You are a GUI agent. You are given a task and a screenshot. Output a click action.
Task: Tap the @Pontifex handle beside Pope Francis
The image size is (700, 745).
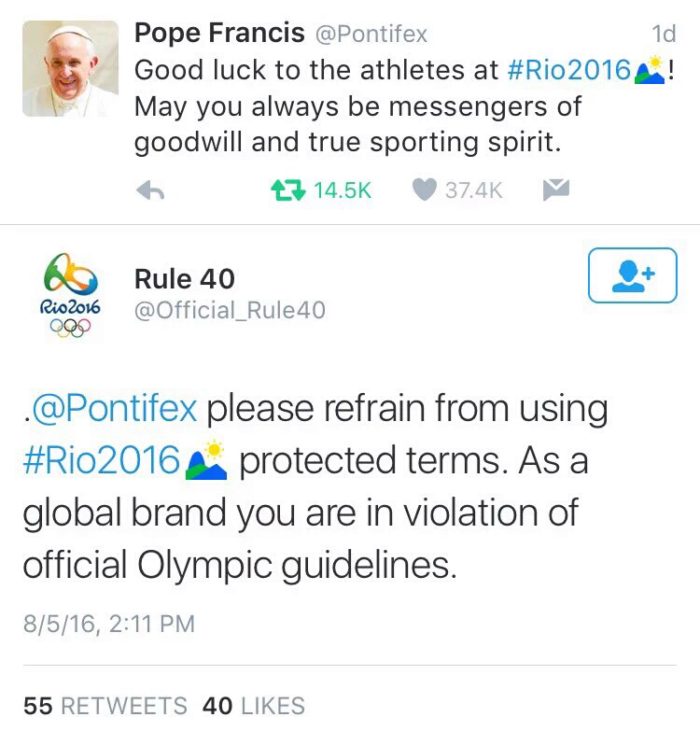[x=371, y=35]
